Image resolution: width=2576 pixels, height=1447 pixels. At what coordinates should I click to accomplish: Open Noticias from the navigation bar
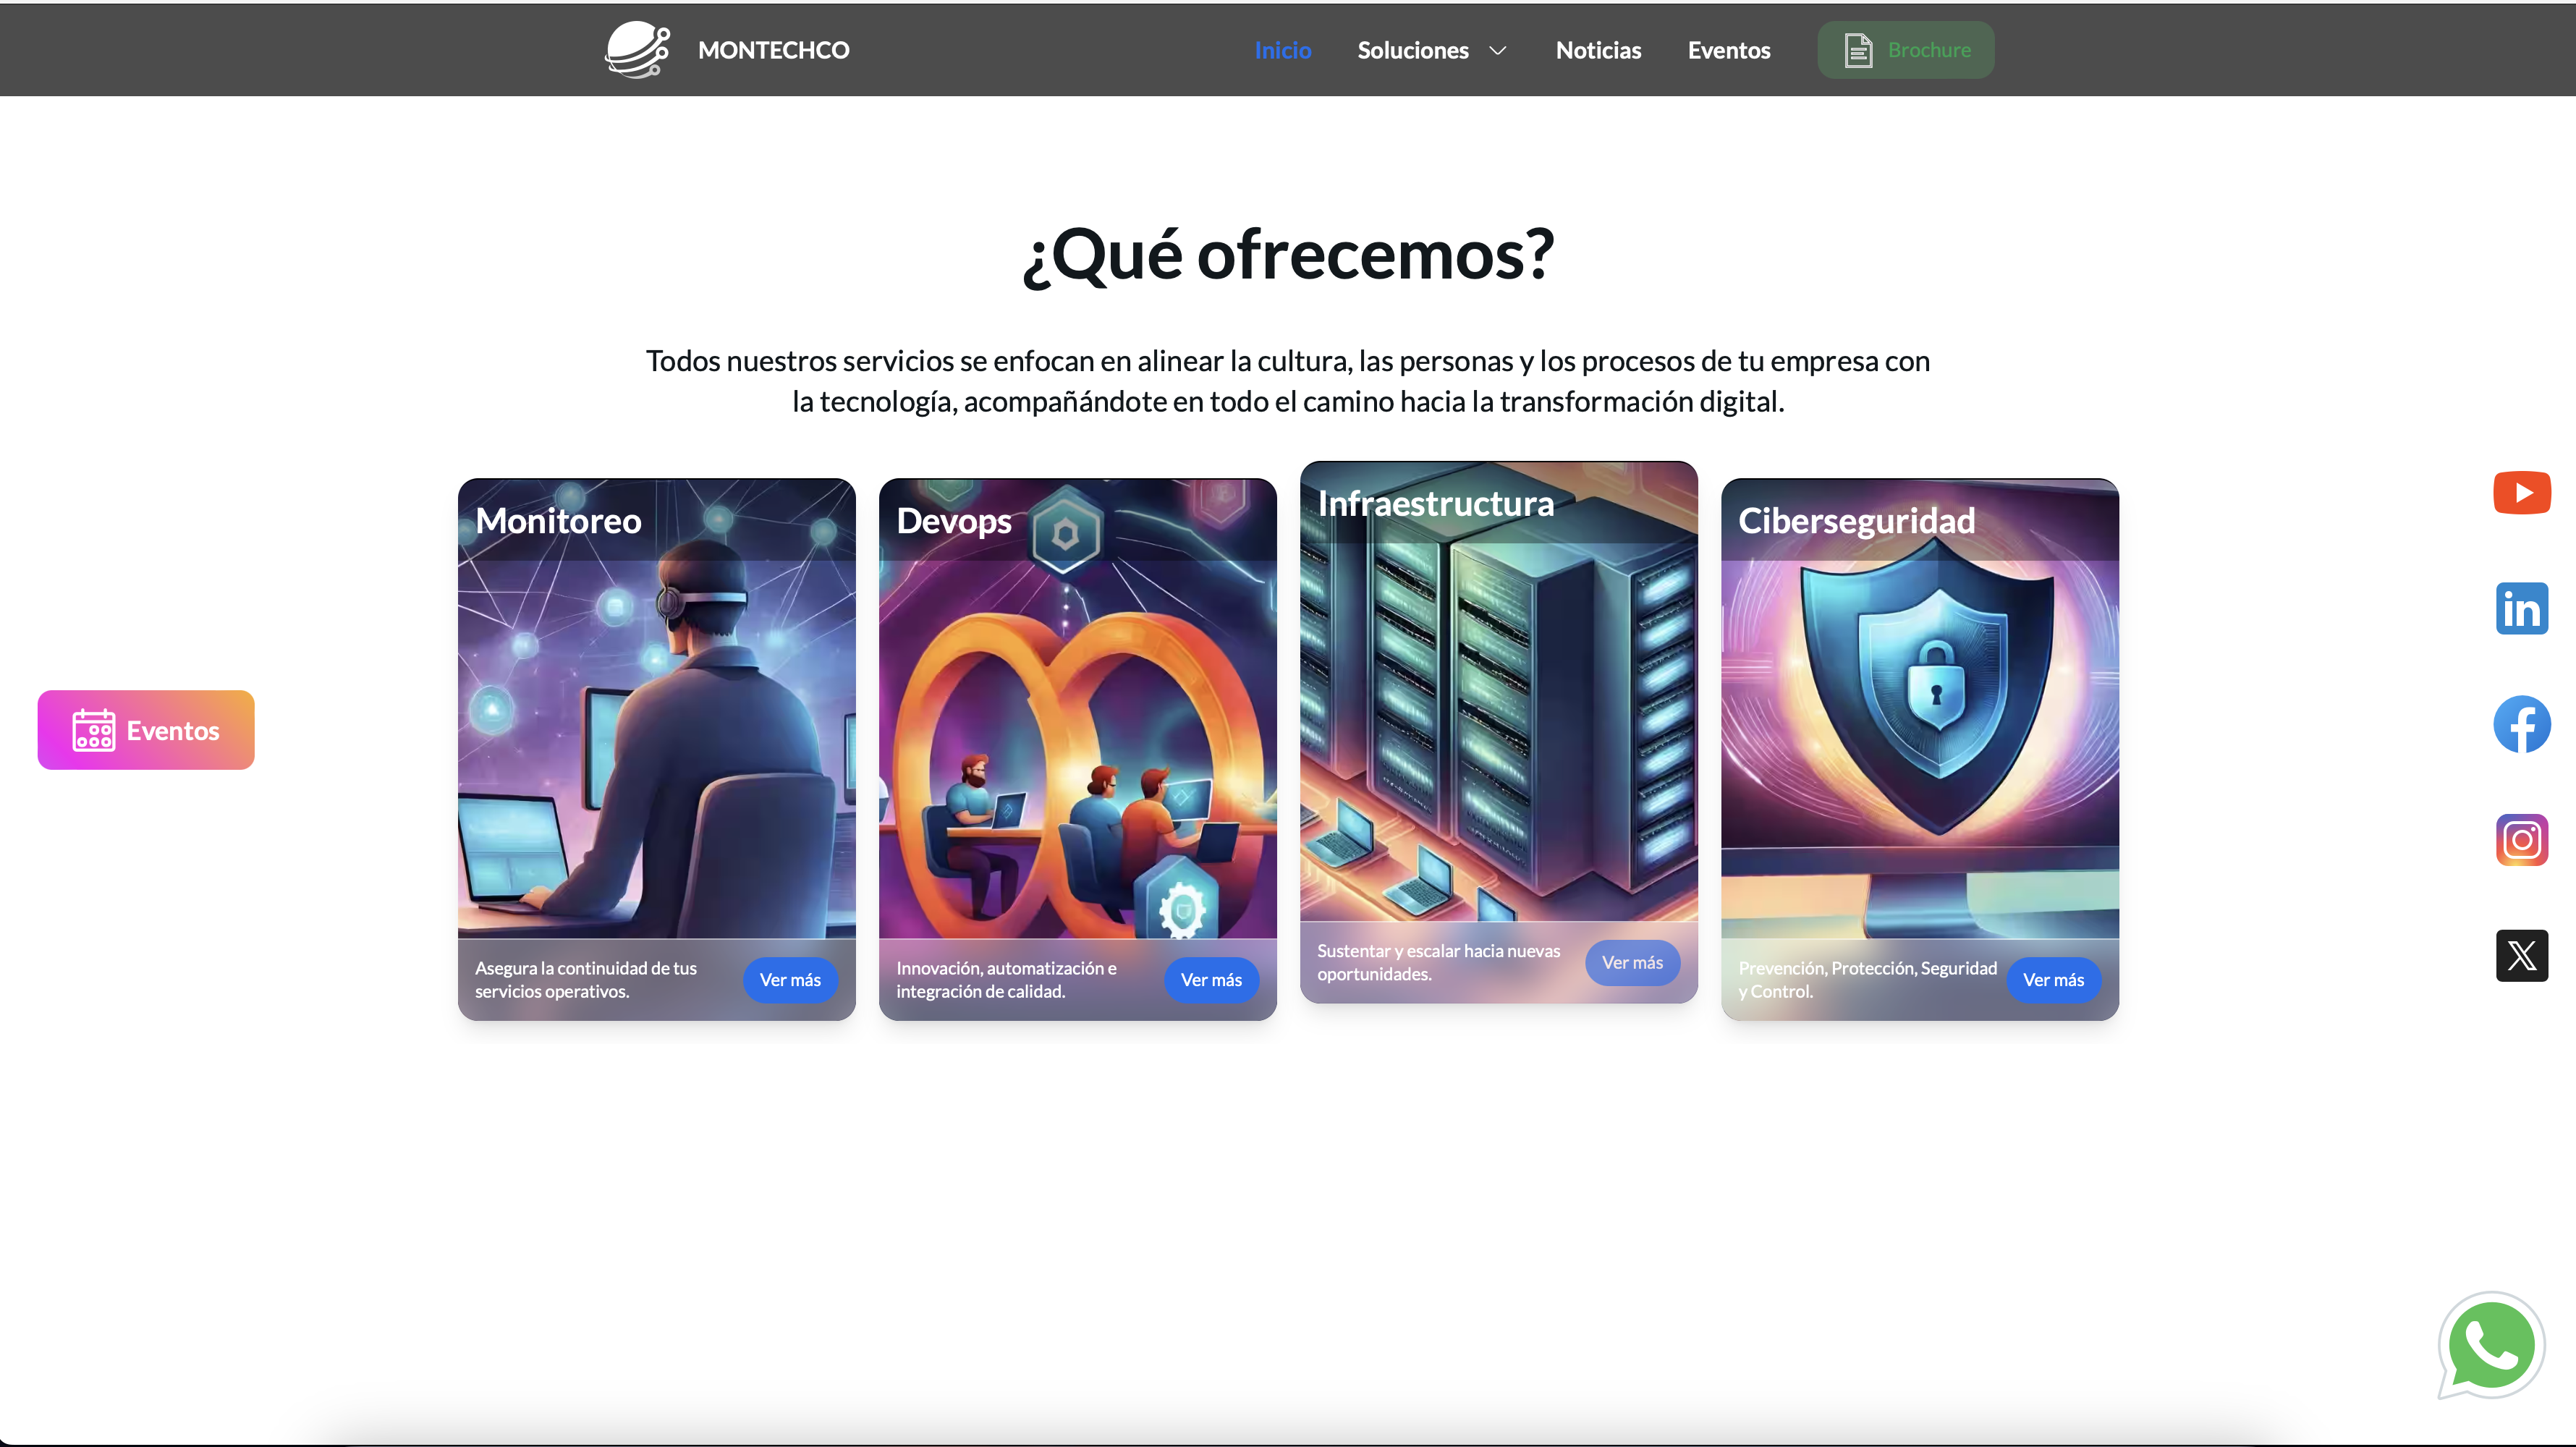(x=1598, y=50)
